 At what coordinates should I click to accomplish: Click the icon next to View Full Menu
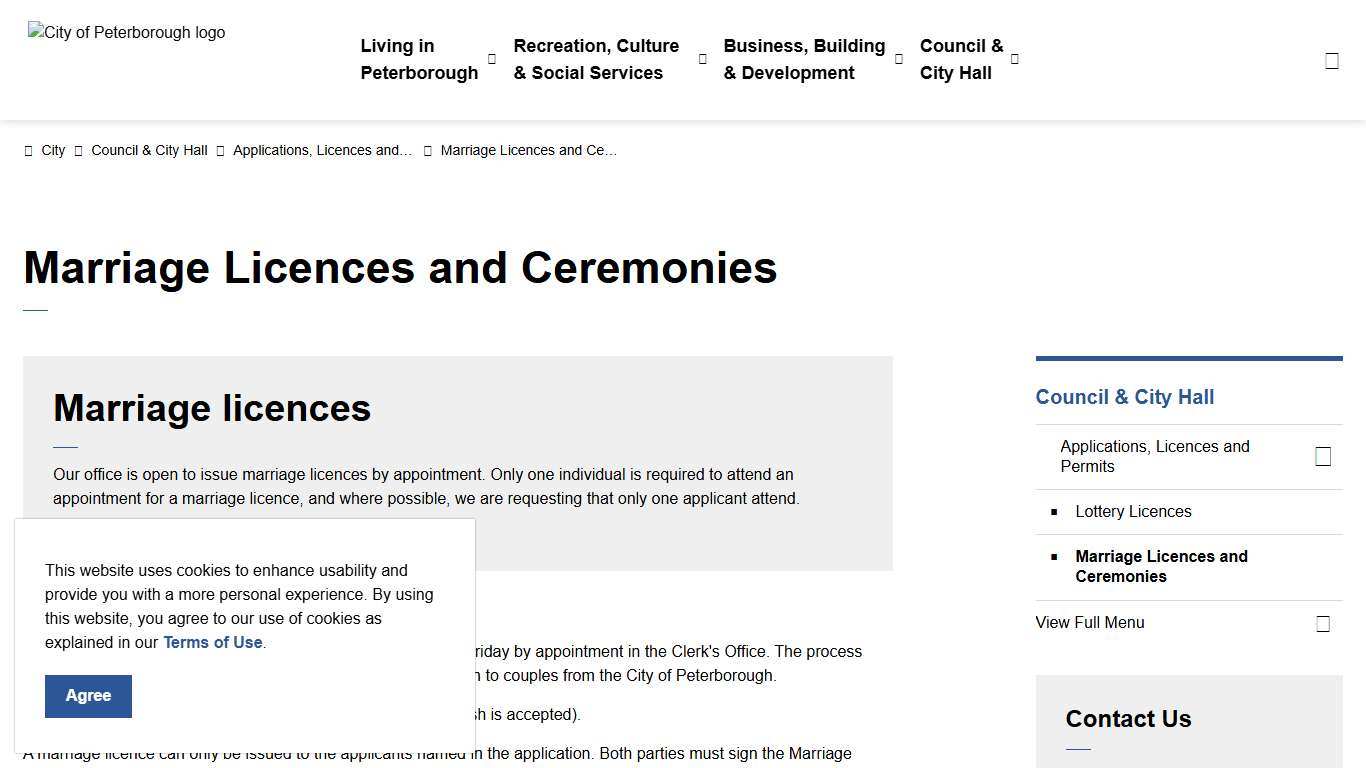(1323, 622)
